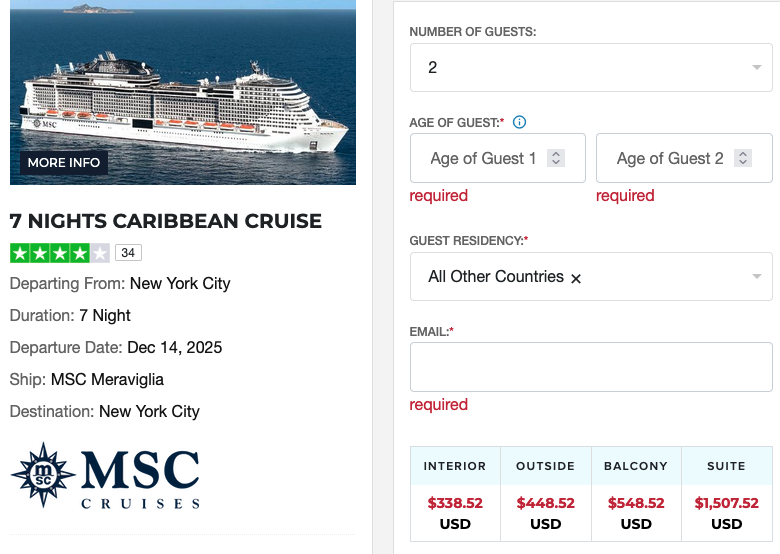780x554 pixels.
Task: Focus the Email input field
Action: [x=591, y=367]
